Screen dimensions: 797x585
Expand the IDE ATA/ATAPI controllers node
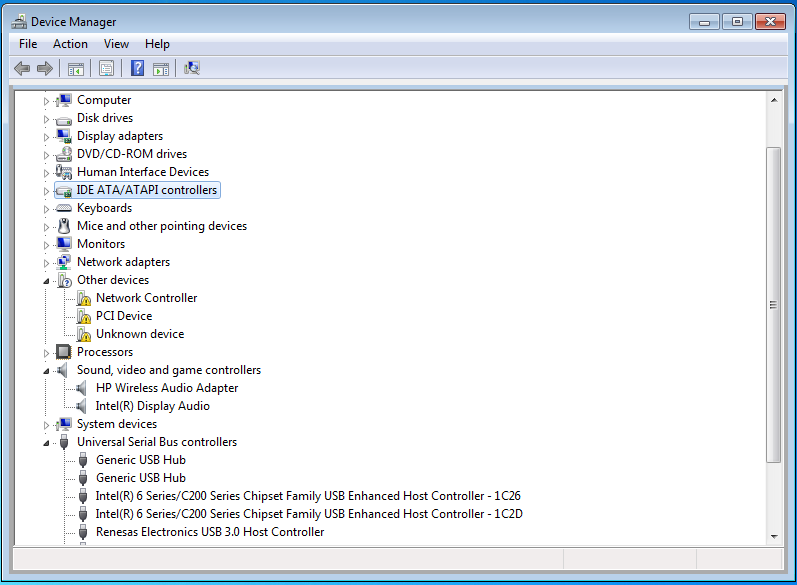click(x=46, y=191)
